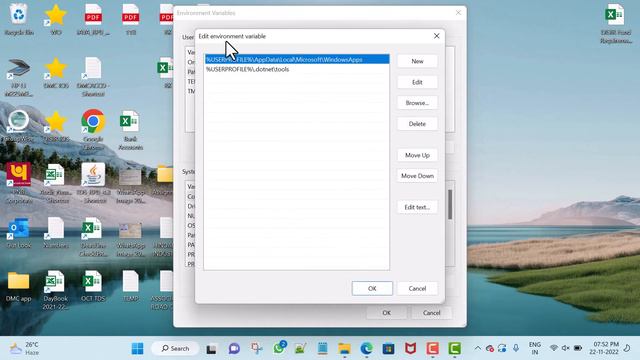This screenshot has width=640, height=360.
Task: Click the Move Down button
Action: (x=417, y=176)
